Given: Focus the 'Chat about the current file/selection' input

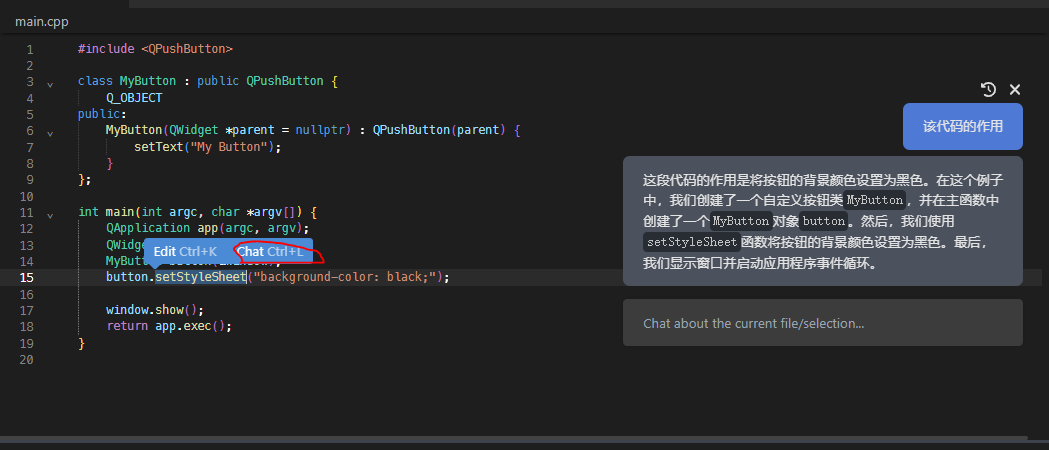Looking at the screenshot, I should [822, 323].
